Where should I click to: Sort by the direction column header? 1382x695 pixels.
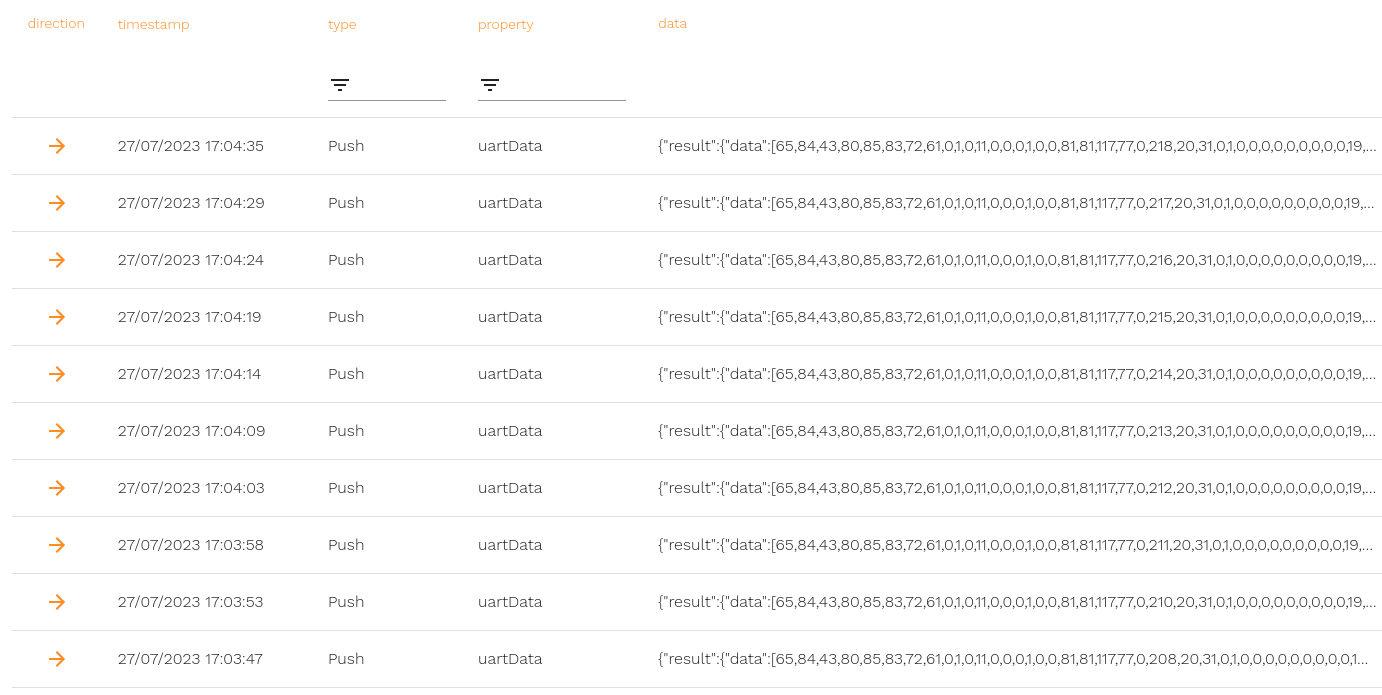pyautogui.click(x=56, y=24)
